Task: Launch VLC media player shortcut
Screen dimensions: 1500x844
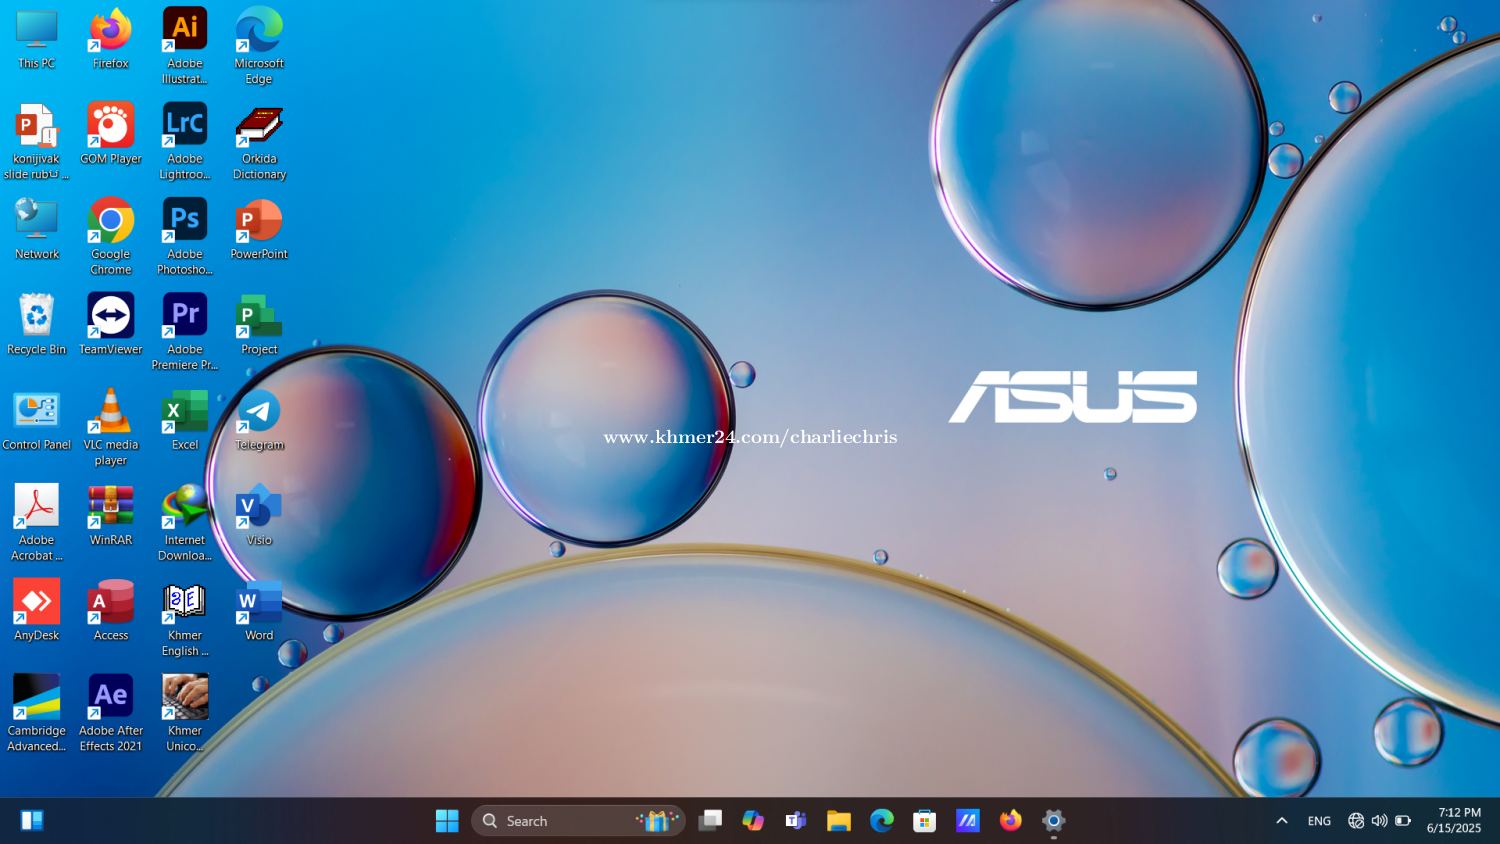Action: pyautogui.click(x=111, y=428)
